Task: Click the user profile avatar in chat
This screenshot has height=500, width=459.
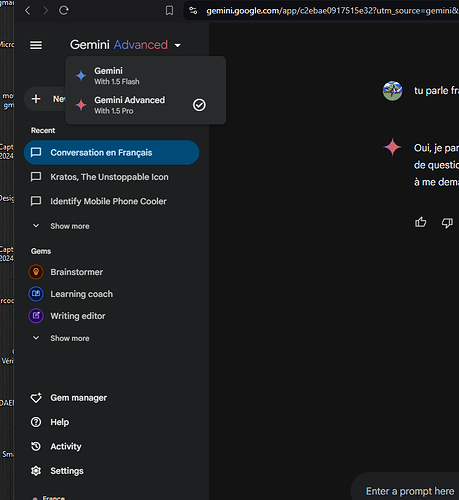Action: [392, 90]
